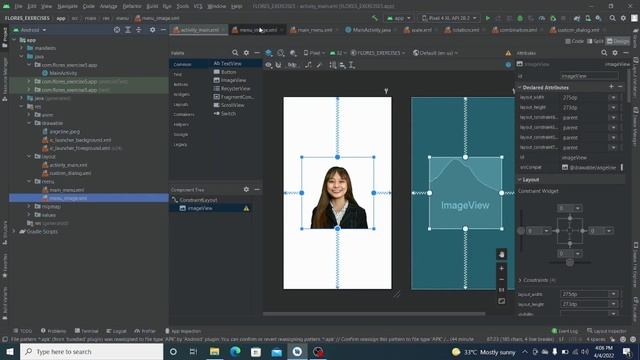Open Component Tree gear settings

246,189
